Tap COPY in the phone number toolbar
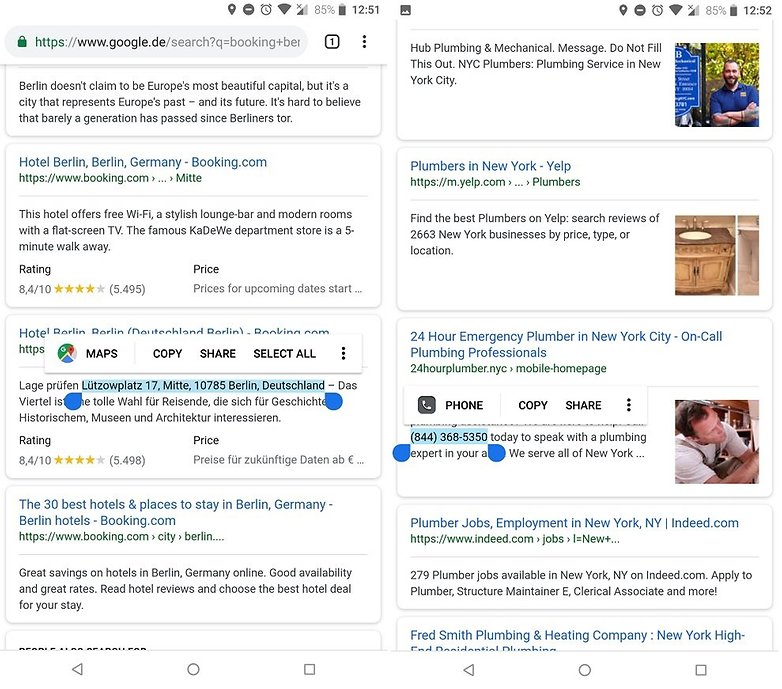This screenshot has height=689, width=782. coord(533,405)
